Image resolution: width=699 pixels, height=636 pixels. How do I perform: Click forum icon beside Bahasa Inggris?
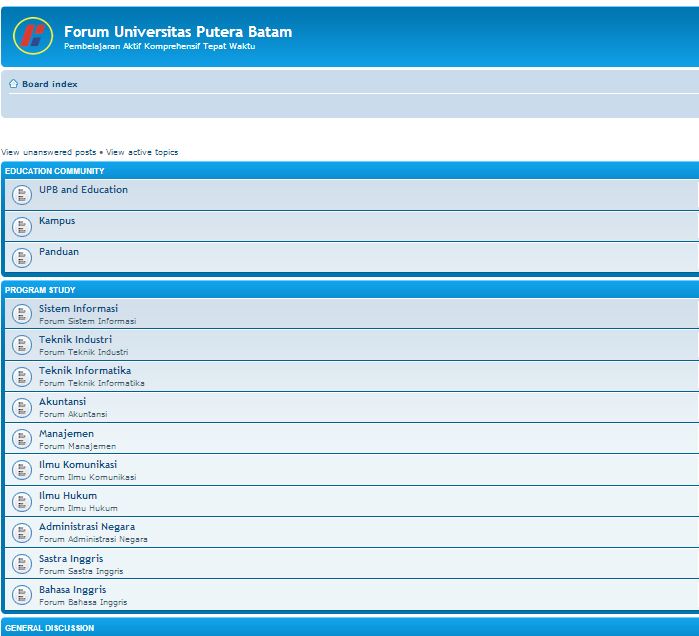[22, 595]
